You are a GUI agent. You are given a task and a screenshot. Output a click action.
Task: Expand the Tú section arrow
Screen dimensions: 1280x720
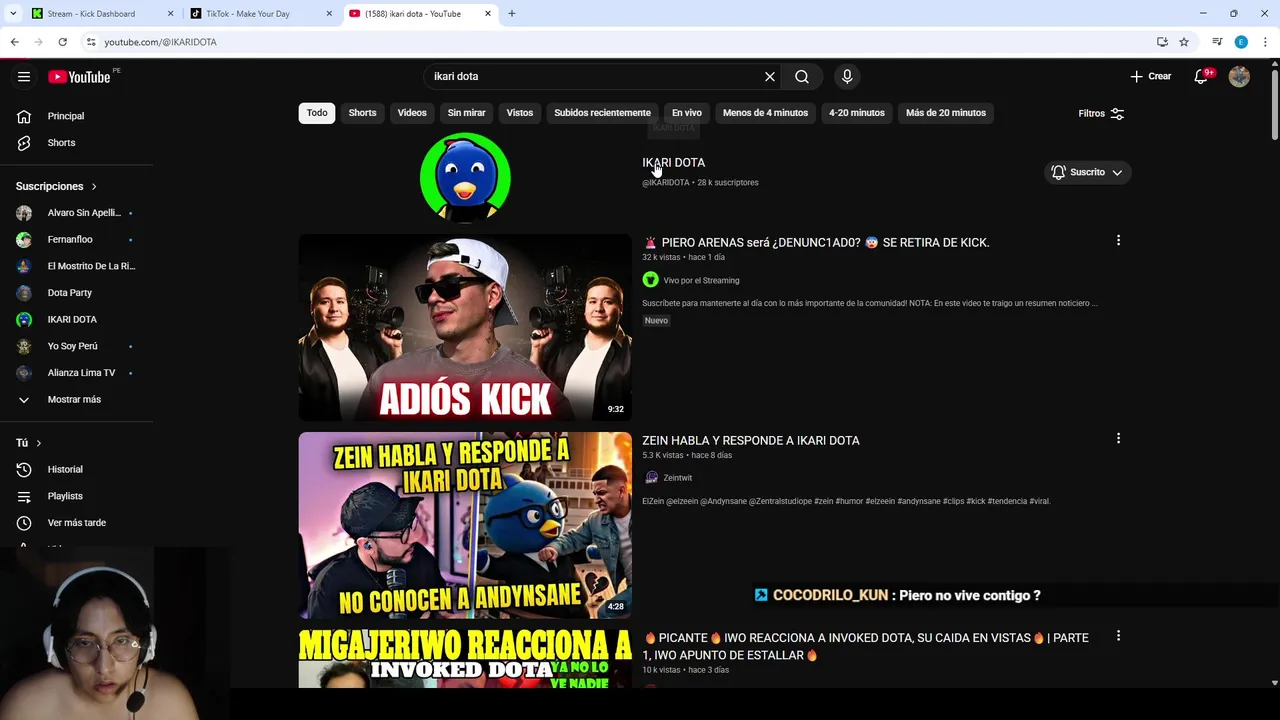[39, 443]
